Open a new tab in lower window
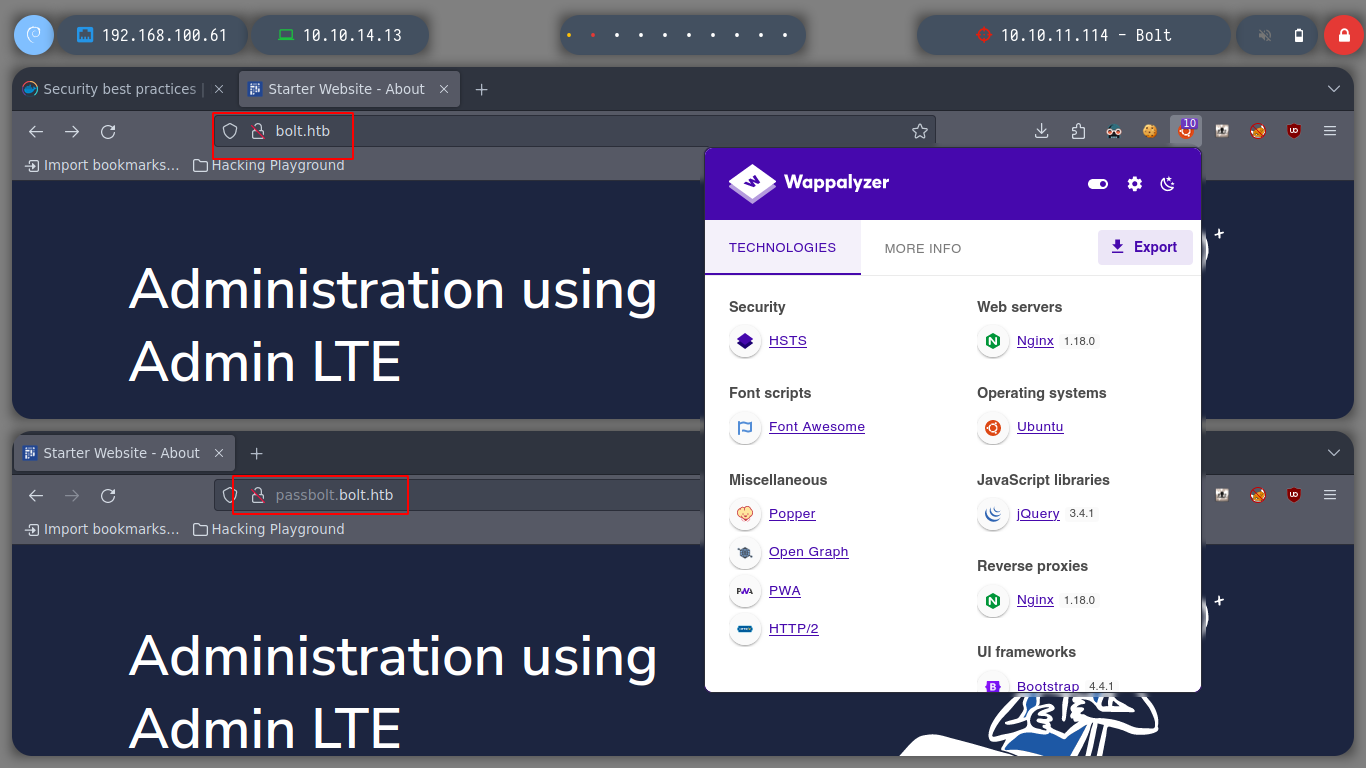The height and width of the screenshot is (768, 1366). click(x=256, y=453)
